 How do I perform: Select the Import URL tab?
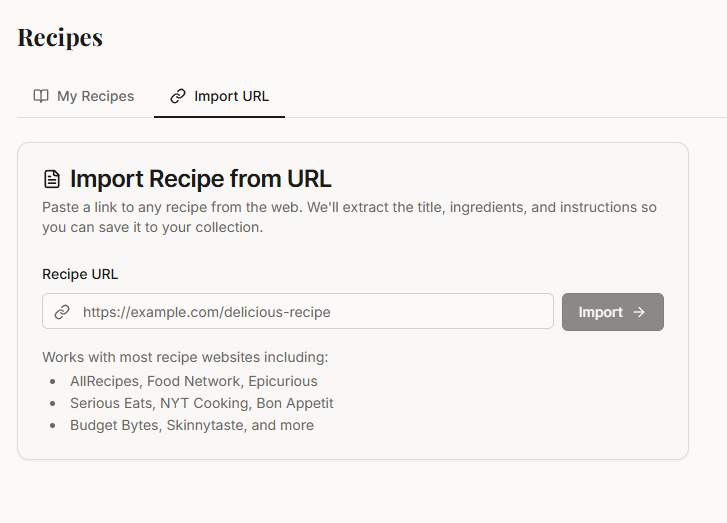pos(219,96)
